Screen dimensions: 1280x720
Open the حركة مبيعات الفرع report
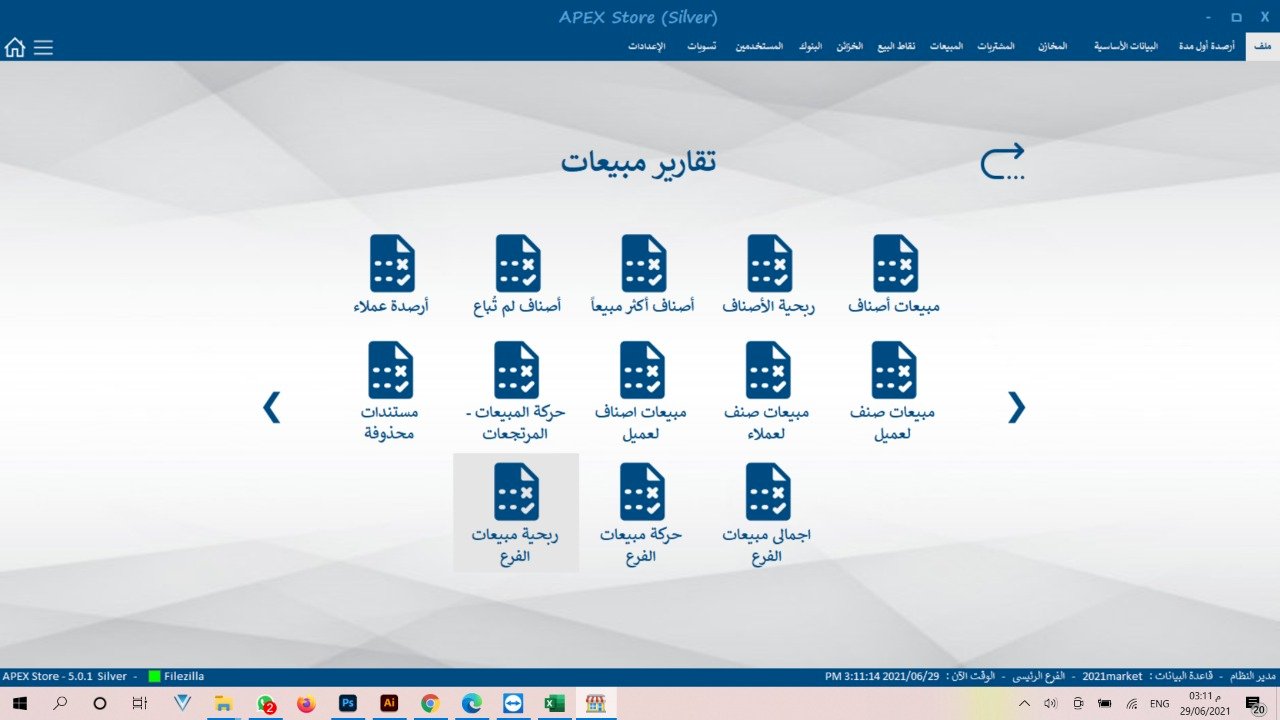point(641,512)
